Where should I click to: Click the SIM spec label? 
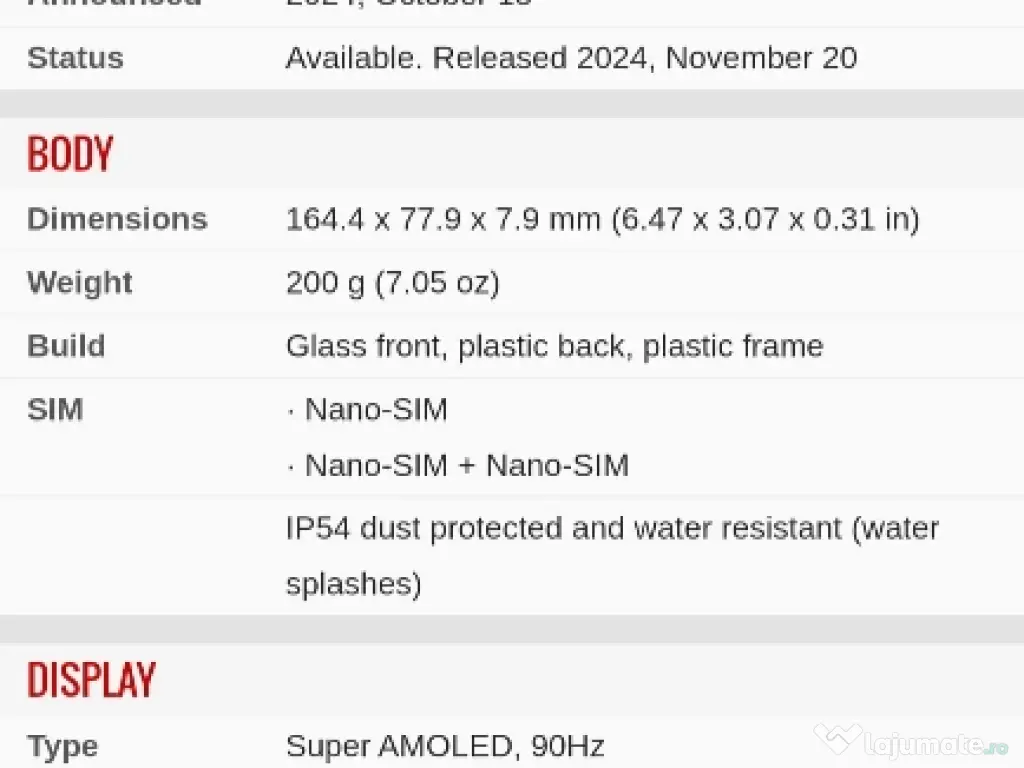pos(55,409)
